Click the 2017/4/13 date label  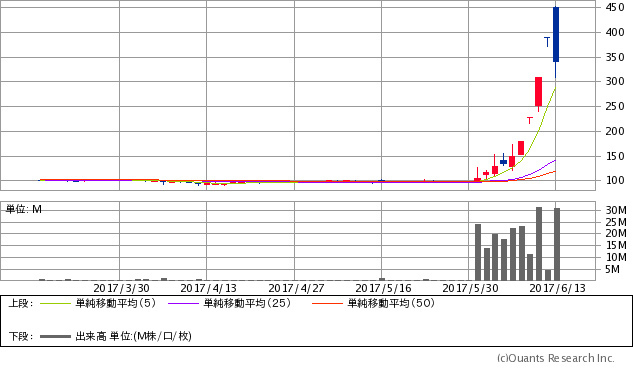point(208,288)
